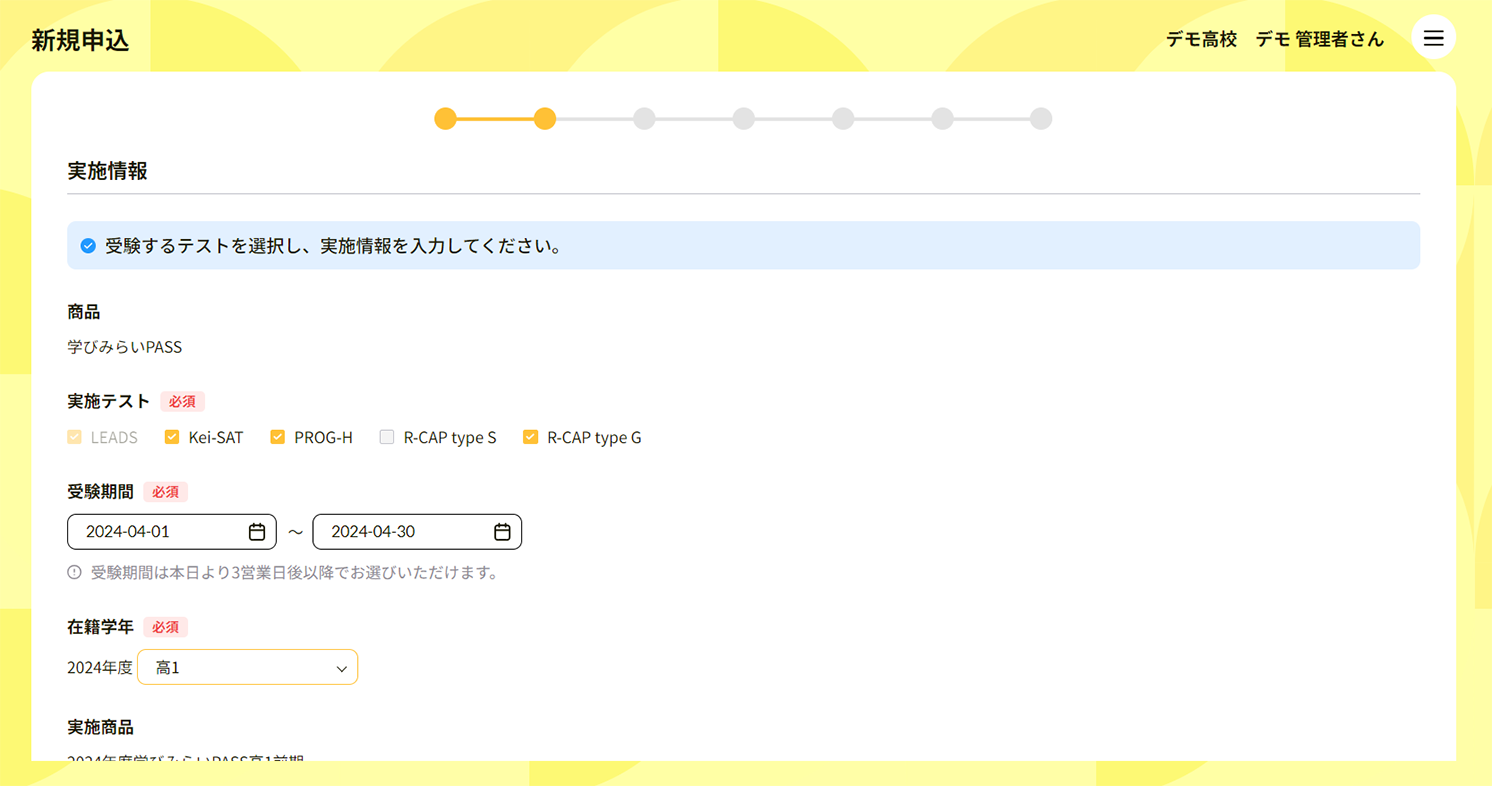Open calendar picker for end date
This screenshot has height=786, width=1492.
(x=502, y=532)
